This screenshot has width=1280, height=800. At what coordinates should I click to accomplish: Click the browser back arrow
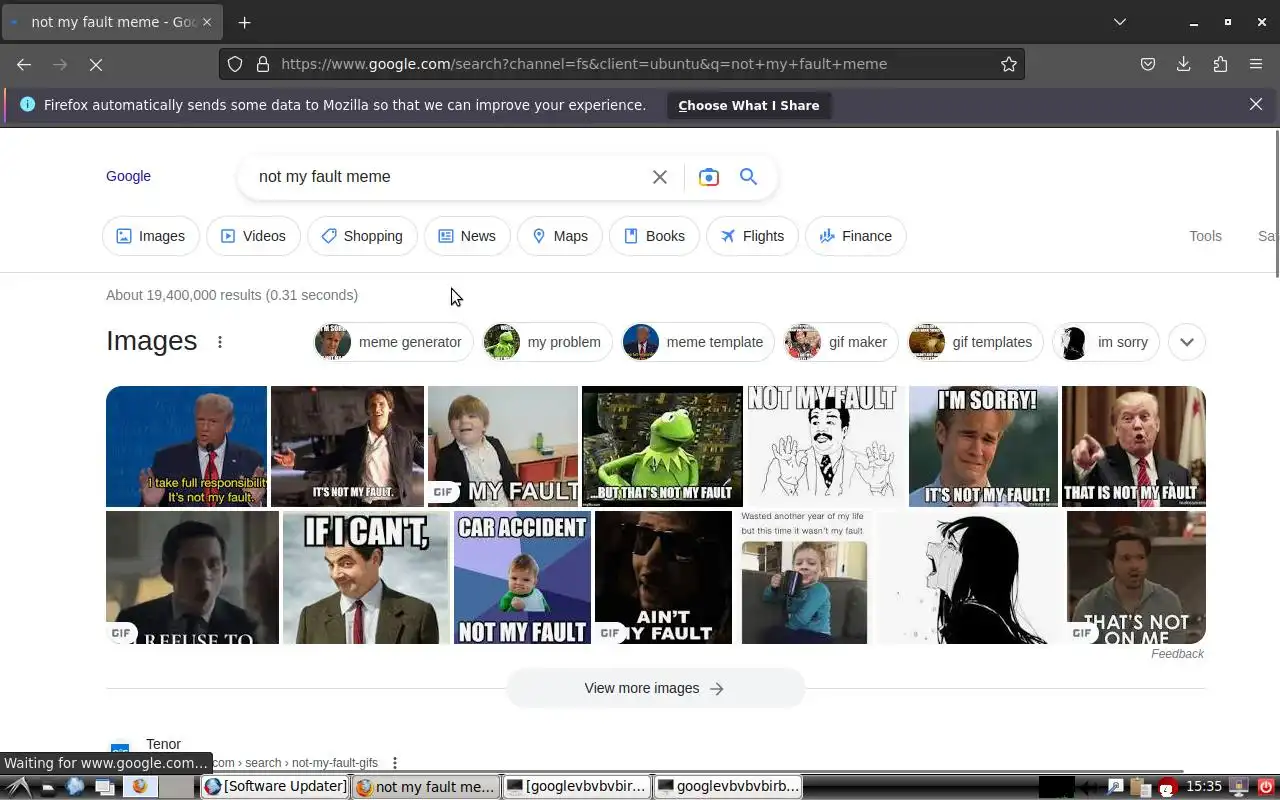click(24, 64)
